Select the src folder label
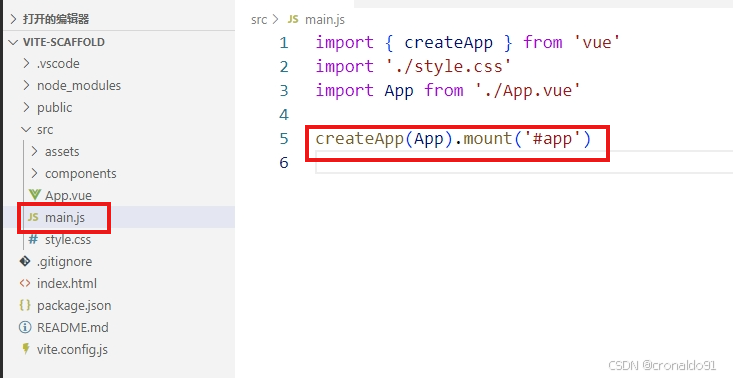 pos(45,129)
